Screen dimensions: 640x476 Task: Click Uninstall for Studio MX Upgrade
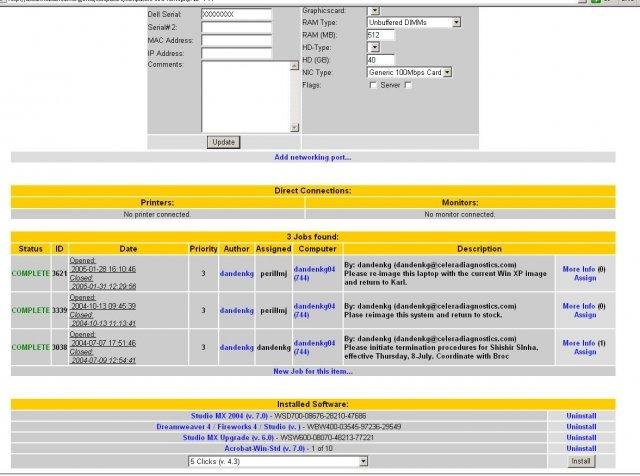[x=581, y=437]
